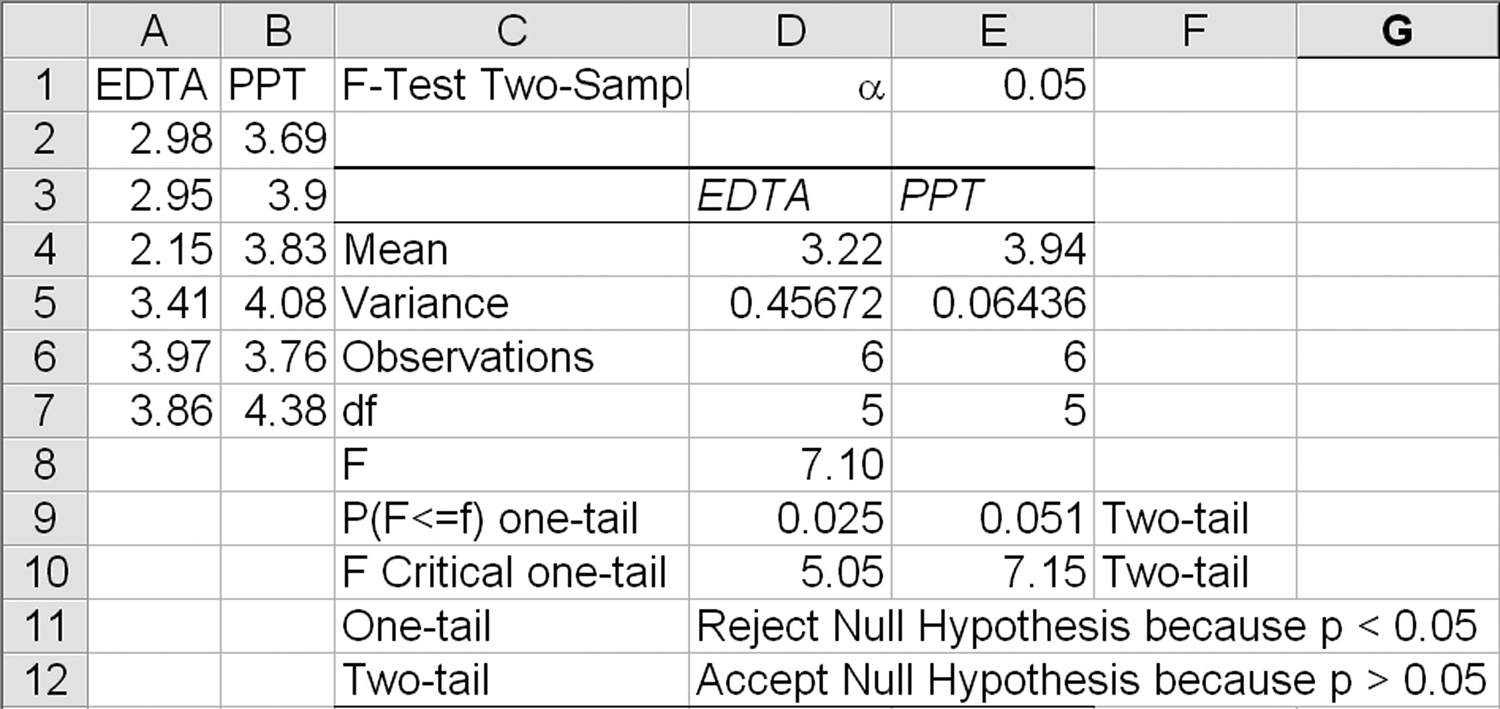This screenshot has width=1500, height=709.
Task: Select the column A header
Action: click(x=154, y=32)
